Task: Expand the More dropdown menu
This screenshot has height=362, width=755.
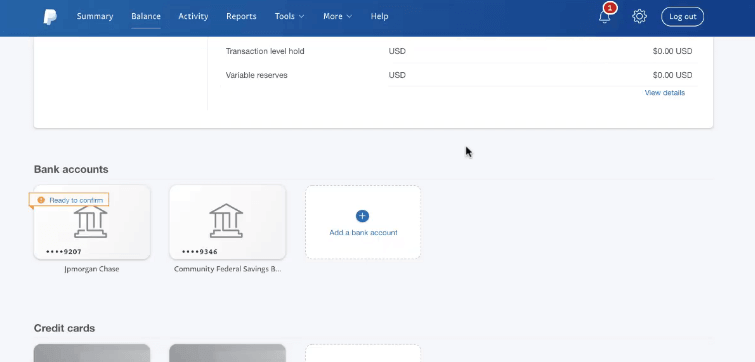Action: tap(338, 16)
